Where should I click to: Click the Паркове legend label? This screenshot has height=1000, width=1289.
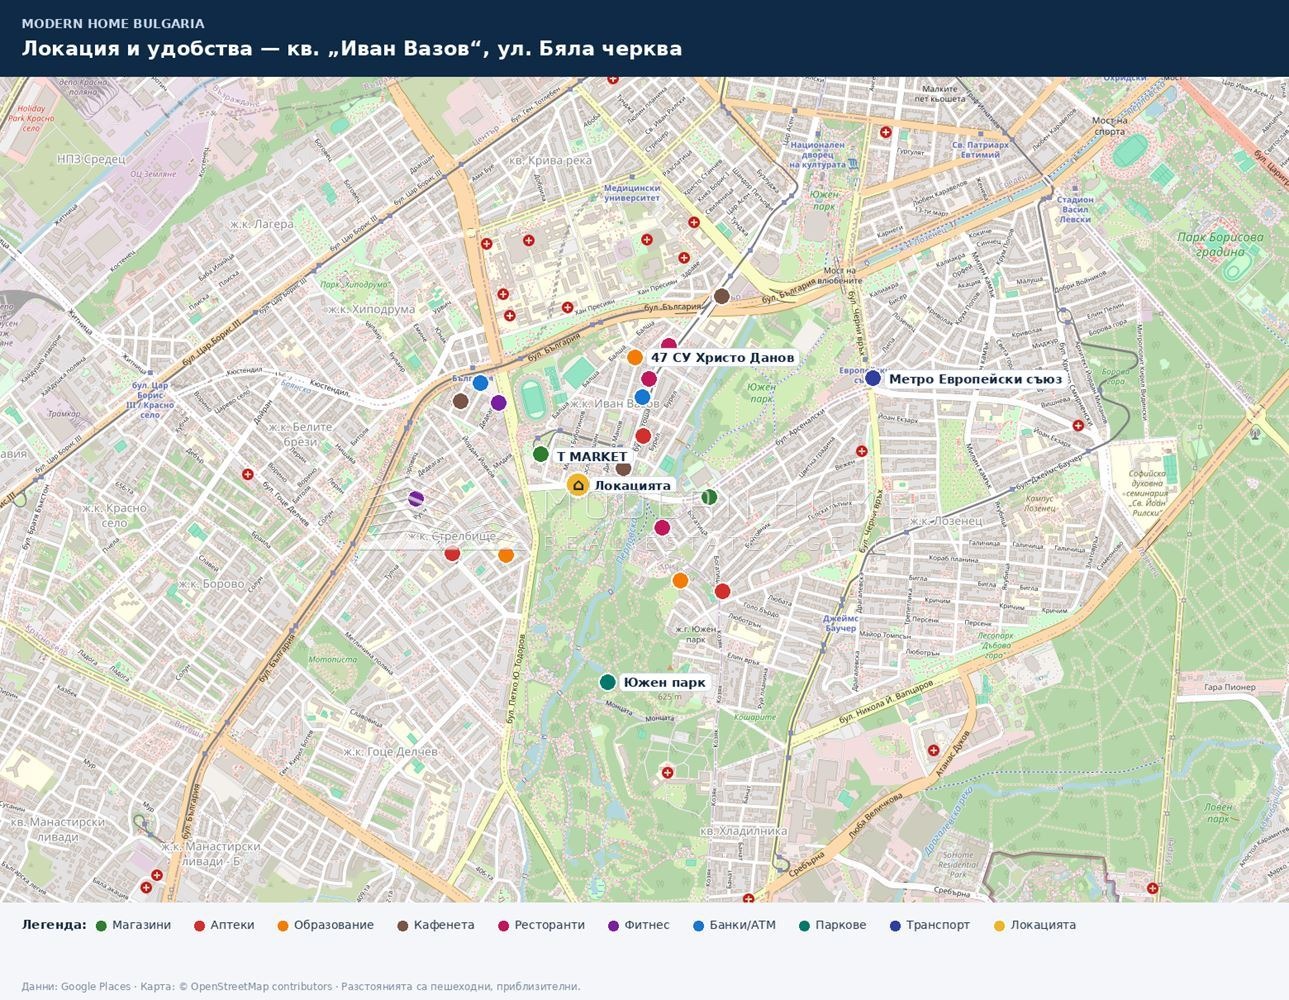841,925
